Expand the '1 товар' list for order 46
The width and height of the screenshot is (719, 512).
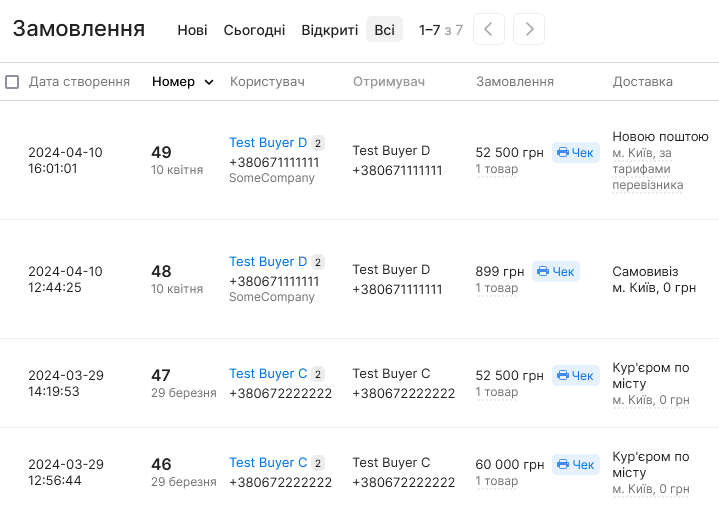(497, 481)
